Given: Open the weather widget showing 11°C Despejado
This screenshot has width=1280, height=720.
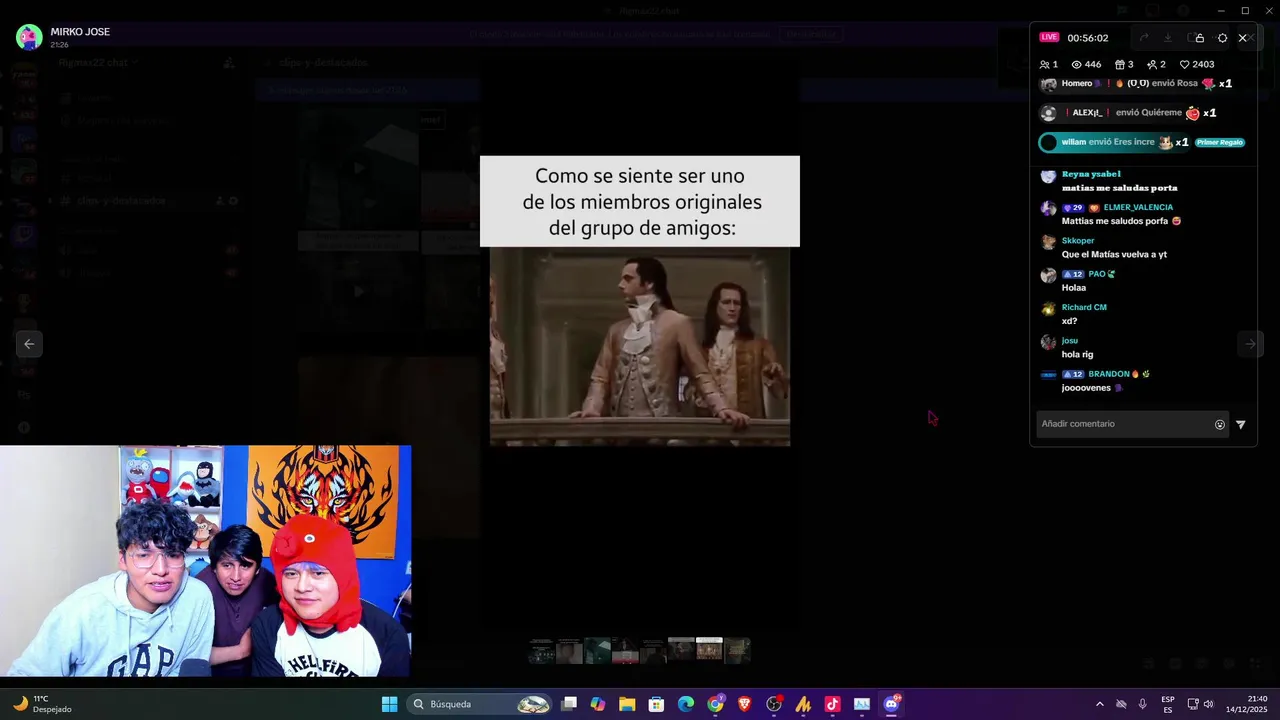Looking at the screenshot, I should pos(42,704).
